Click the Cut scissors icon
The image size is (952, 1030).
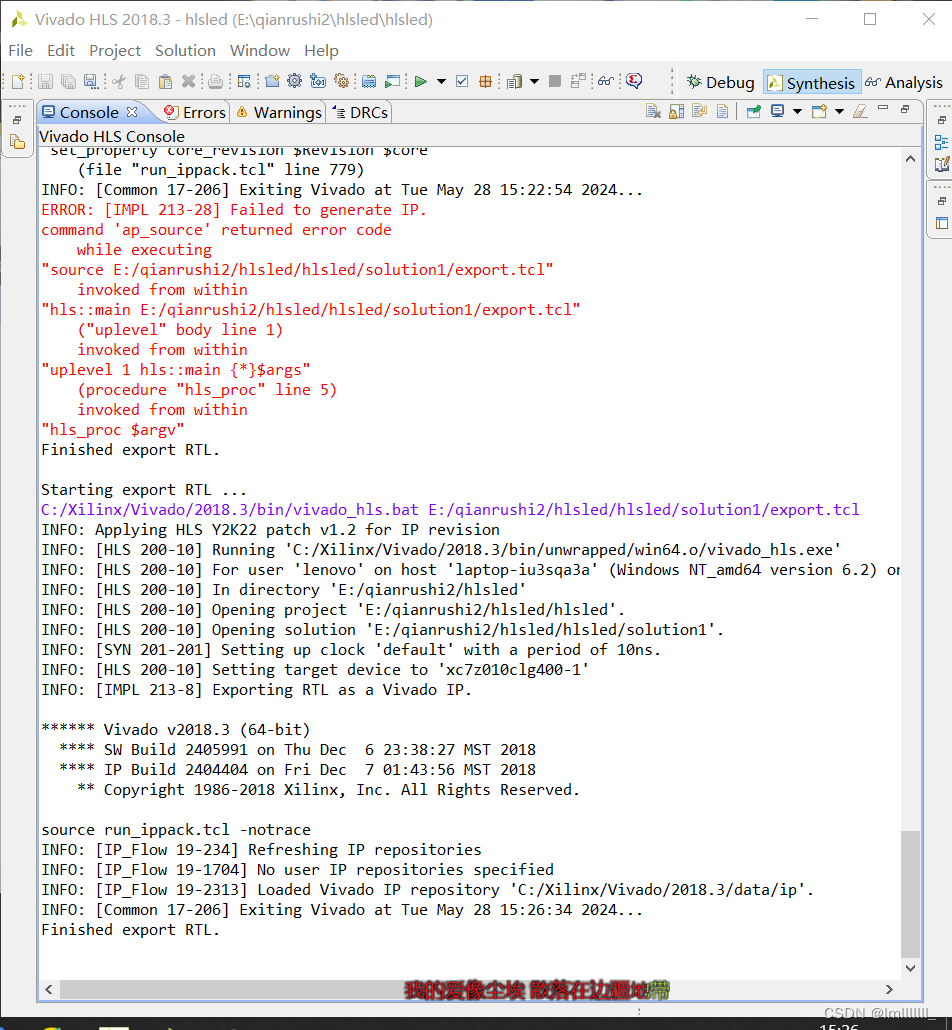point(119,81)
